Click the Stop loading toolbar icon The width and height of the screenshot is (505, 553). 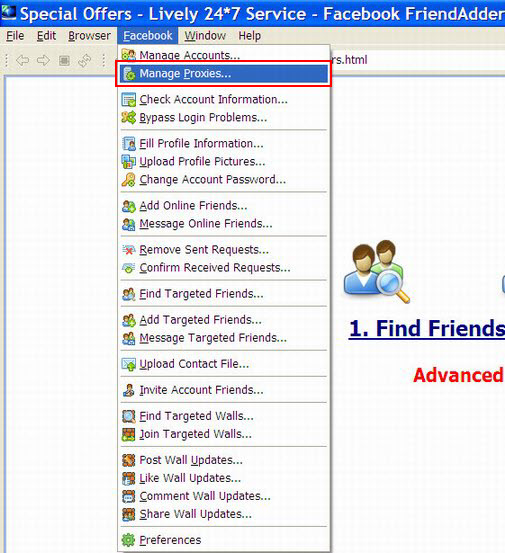click(64, 61)
